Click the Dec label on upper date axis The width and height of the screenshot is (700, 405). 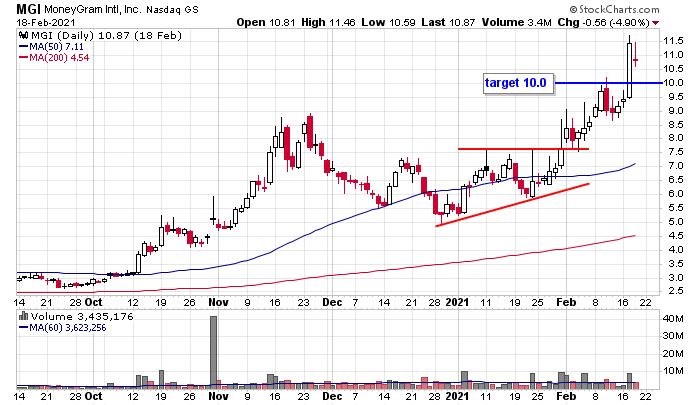[x=332, y=302]
